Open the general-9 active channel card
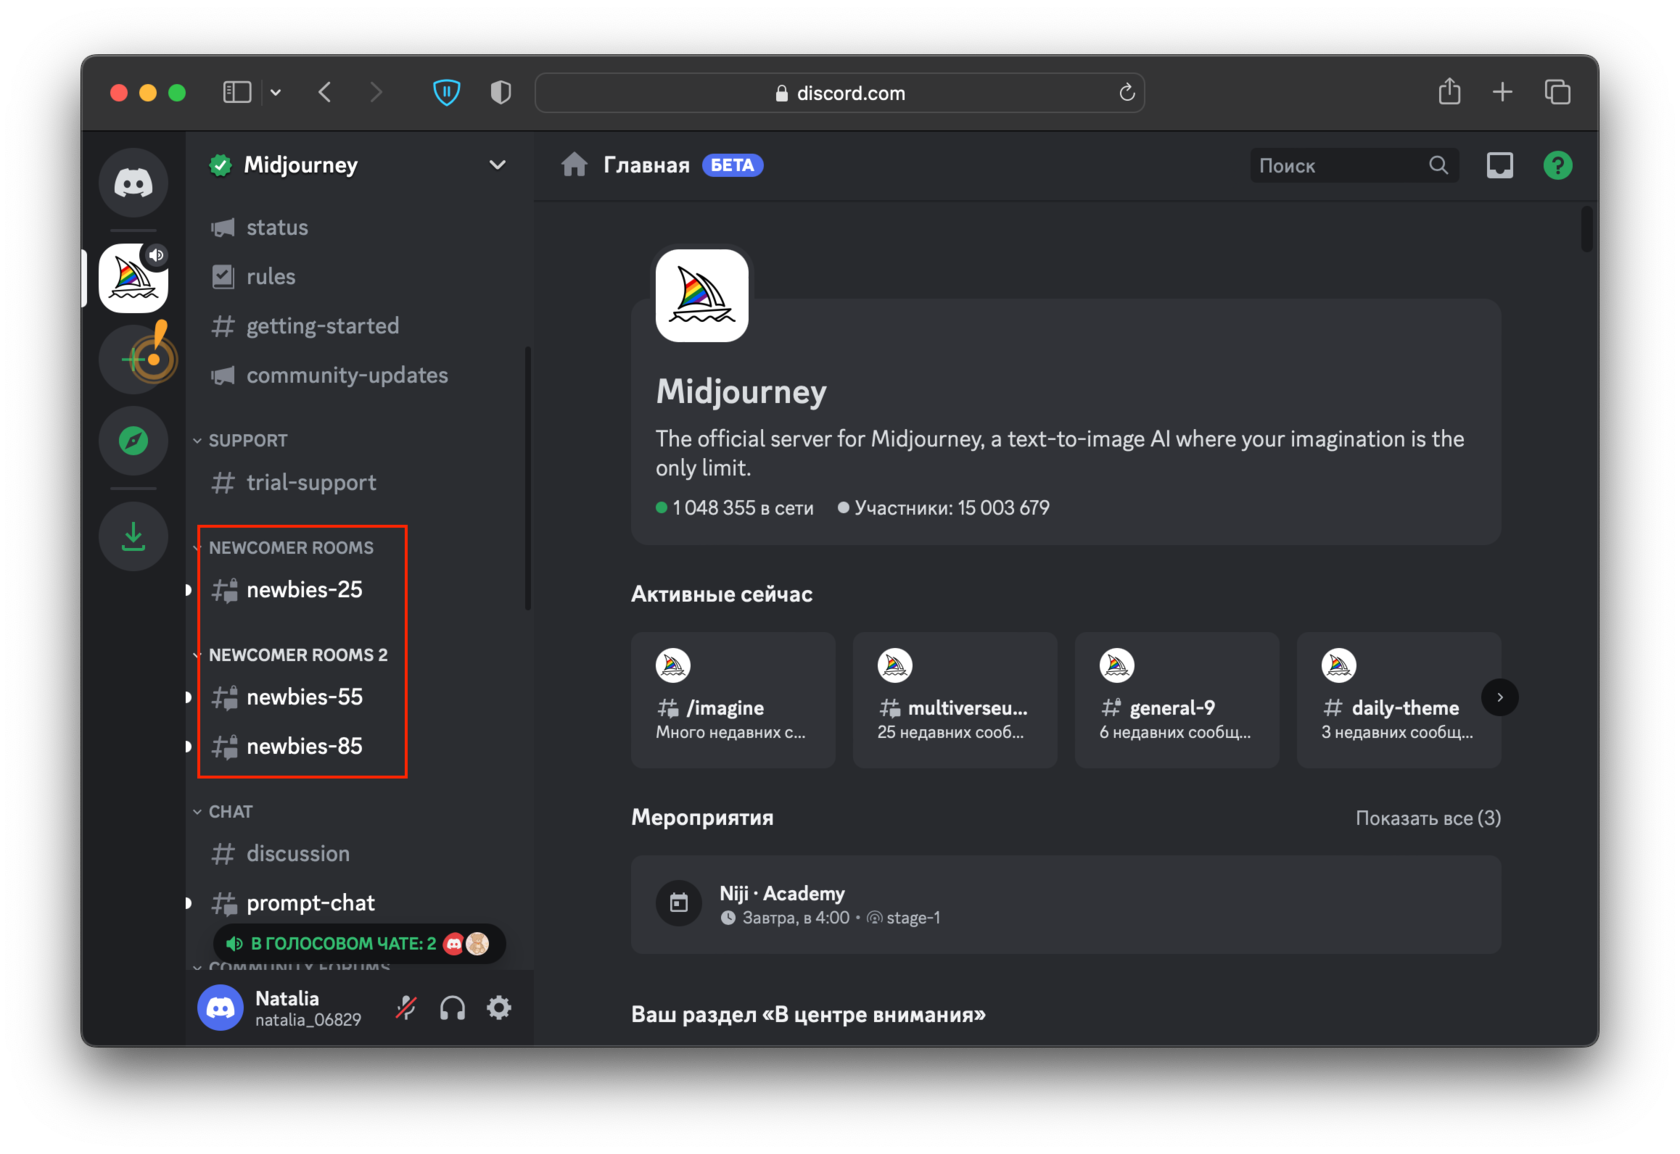This screenshot has width=1680, height=1154. pos(1177,700)
